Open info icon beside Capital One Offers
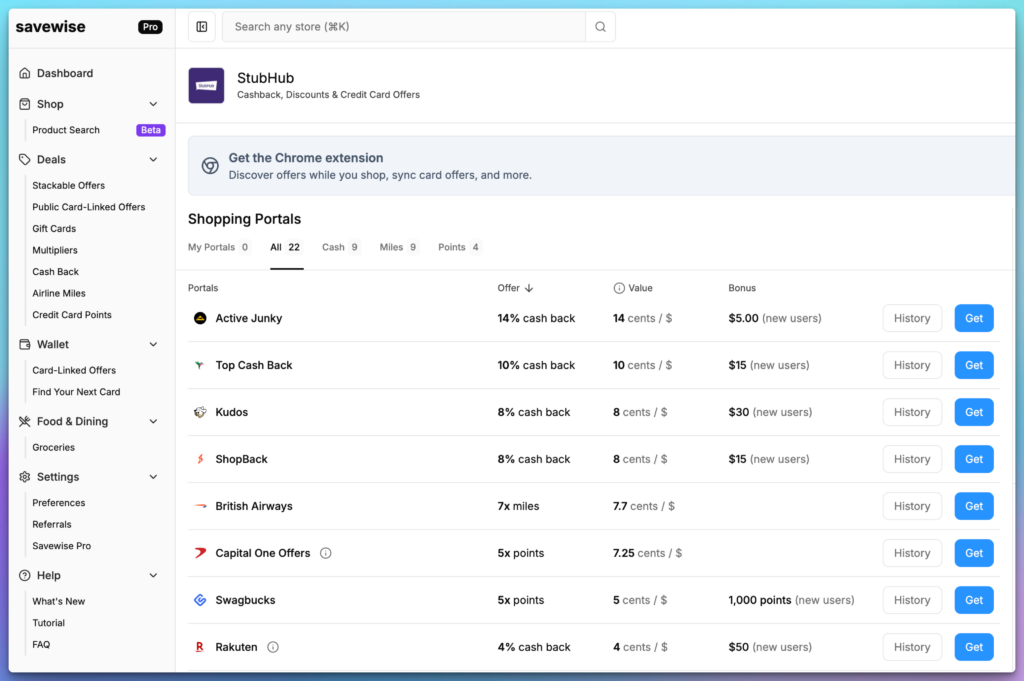The height and width of the screenshot is (681, 1024). coord(325,553)
